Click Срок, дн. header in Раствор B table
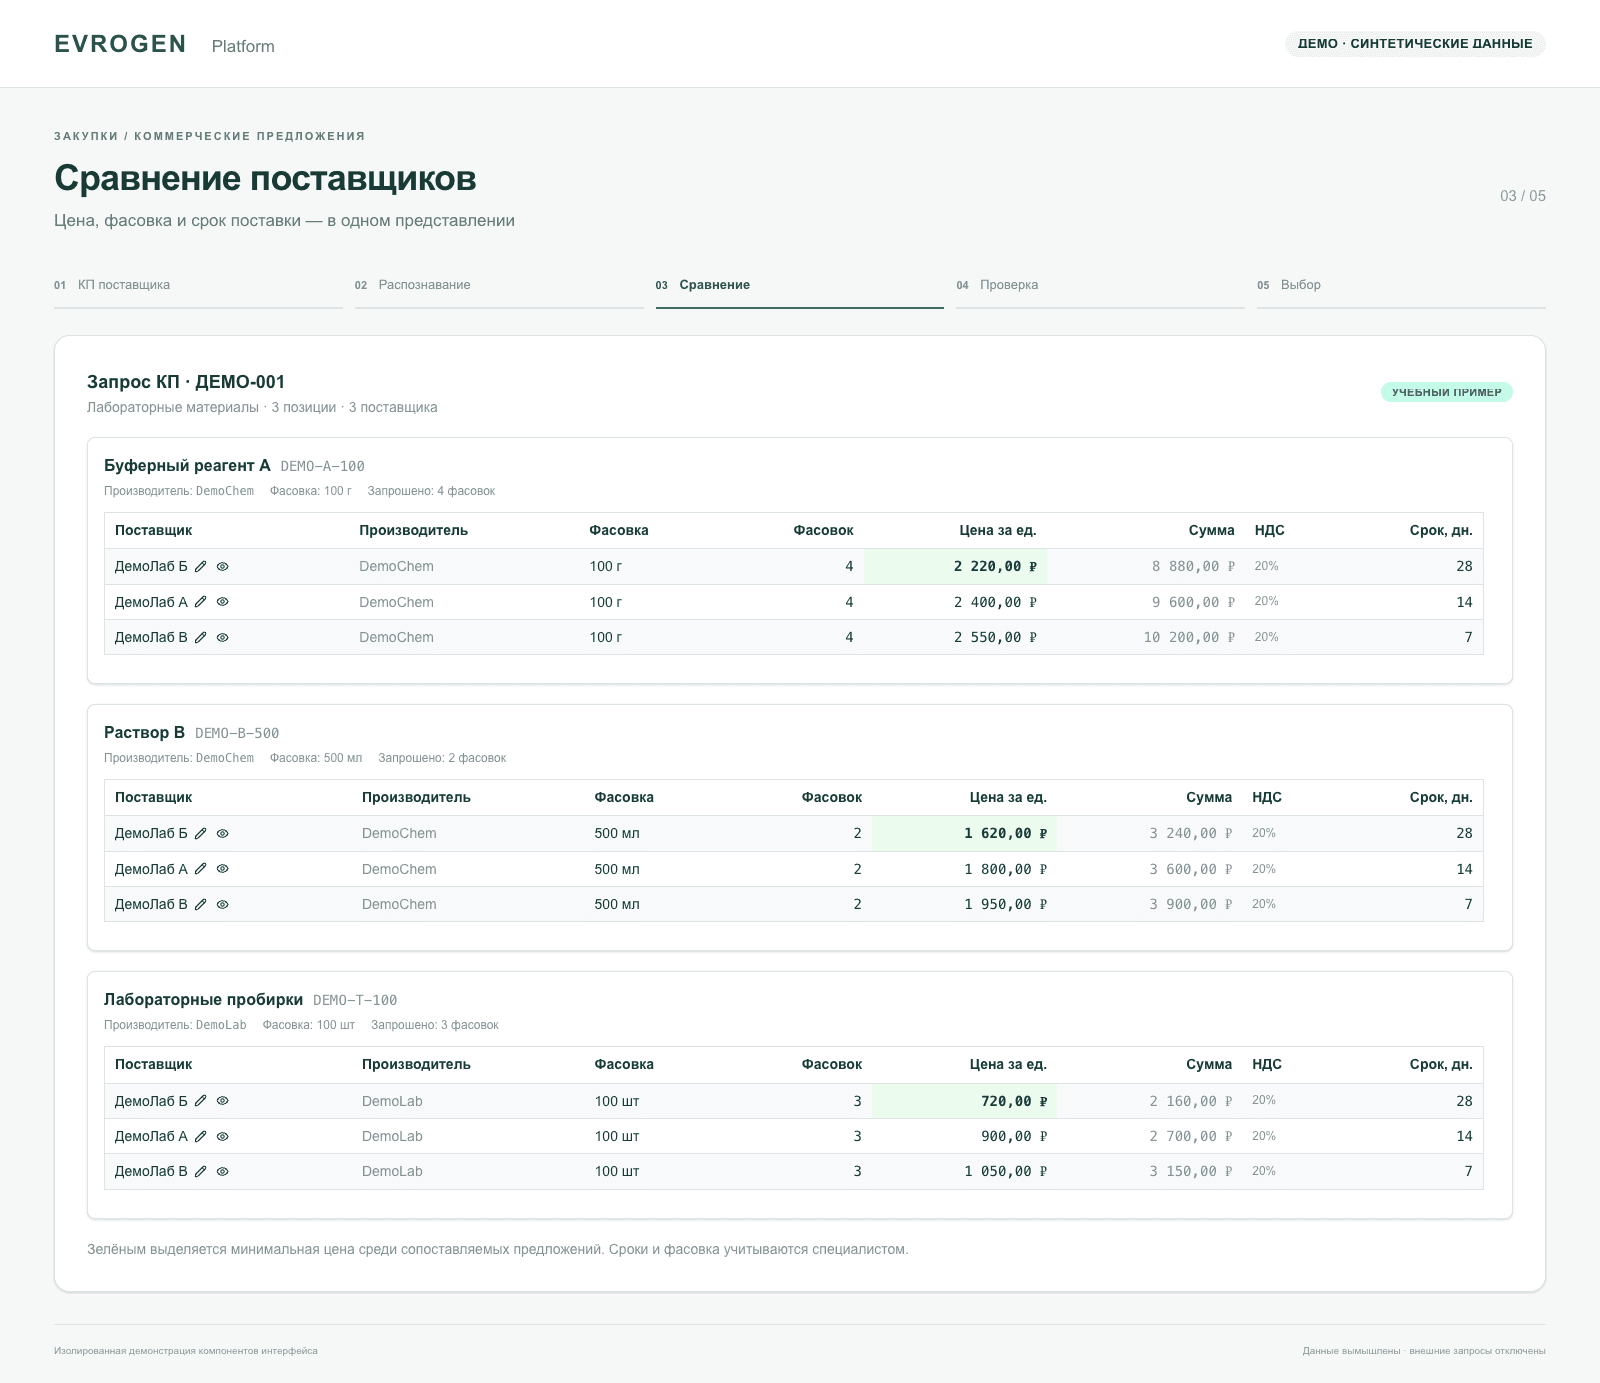 click(x=1441, y=797)
